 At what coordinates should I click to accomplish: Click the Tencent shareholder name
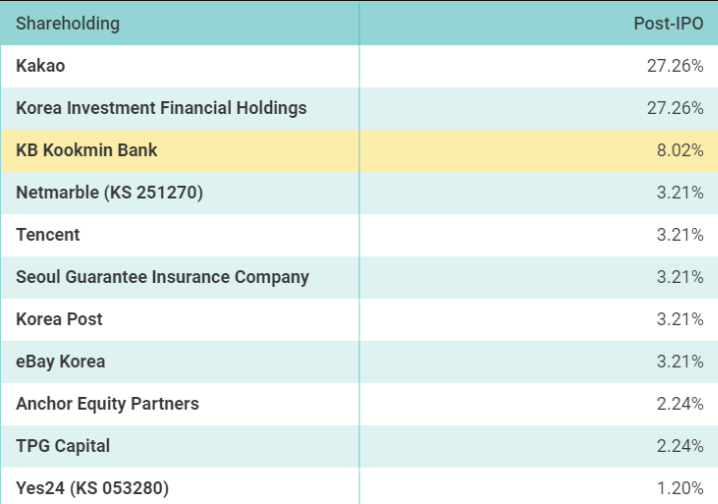click(x=48, y=235)
